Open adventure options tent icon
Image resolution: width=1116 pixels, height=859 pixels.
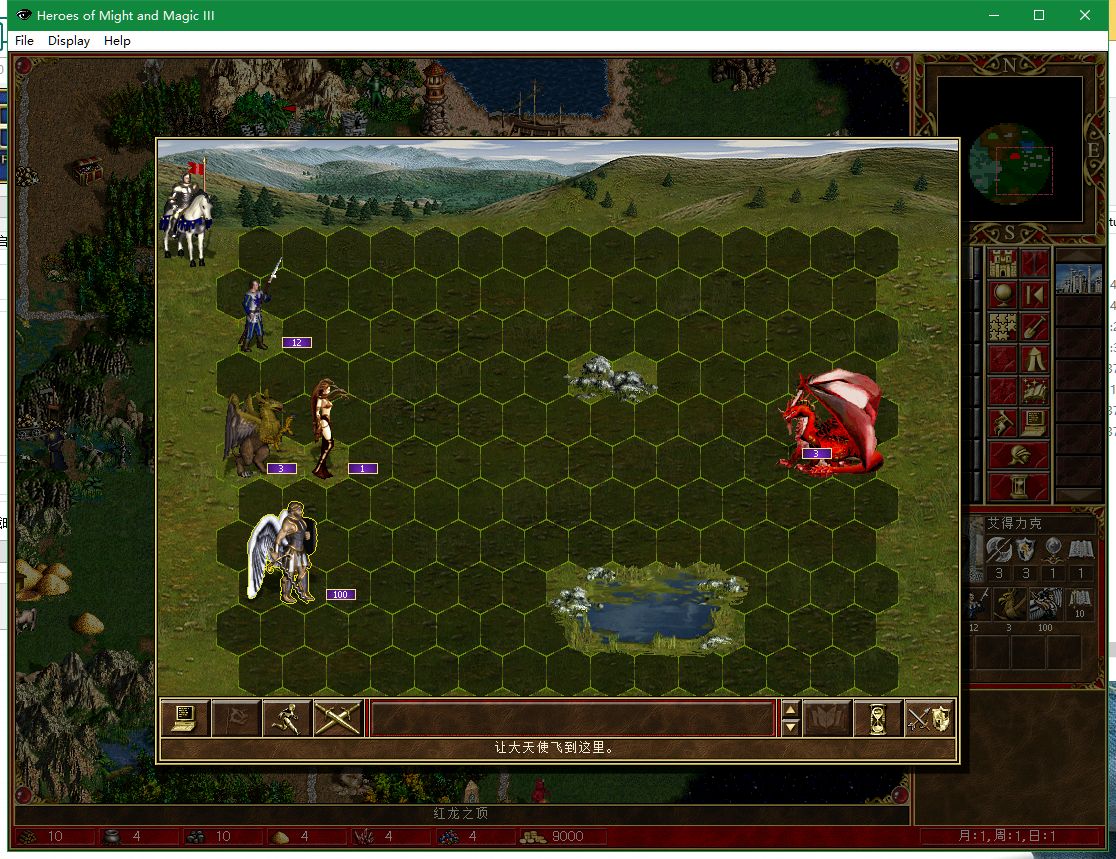1034,359
